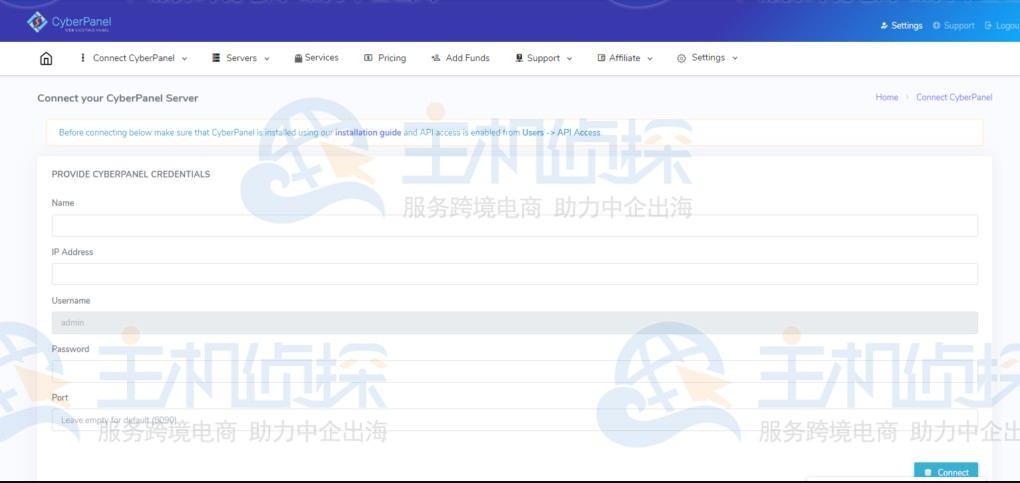Image resolution: width=1020 pixels, height=483 pixels.
Task: Click the Services briefcase icon
Action: tap(298, 58)
